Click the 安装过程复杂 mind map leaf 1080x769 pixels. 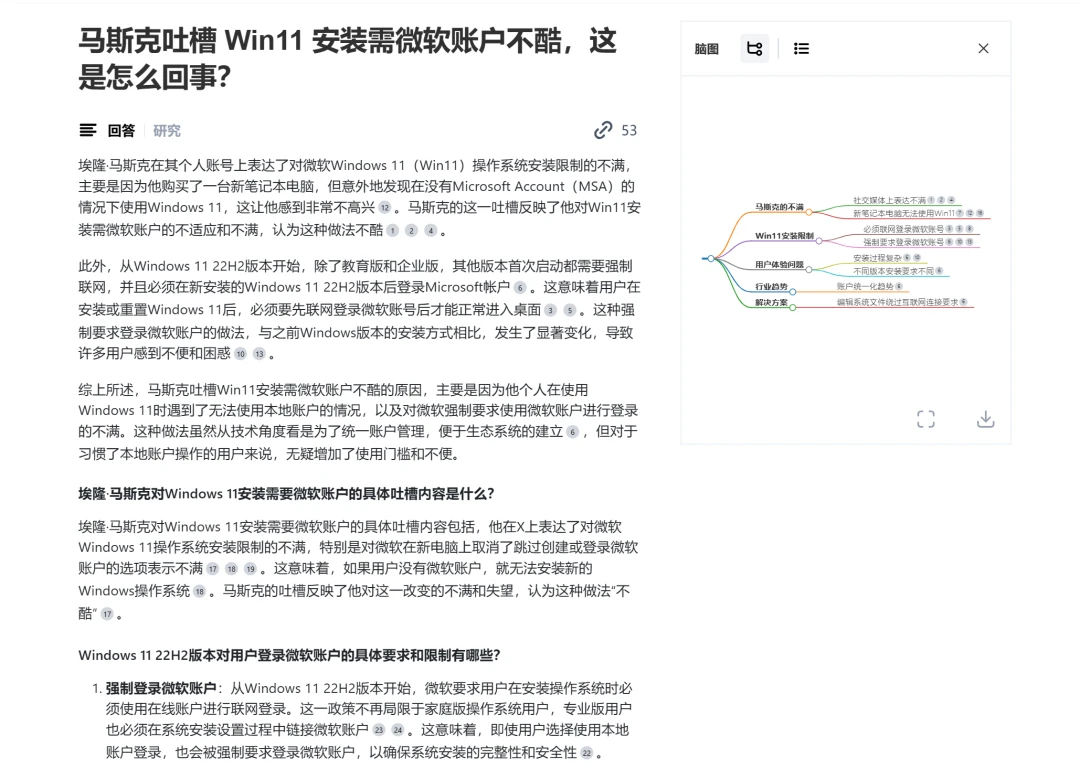(x=877, y=258)
